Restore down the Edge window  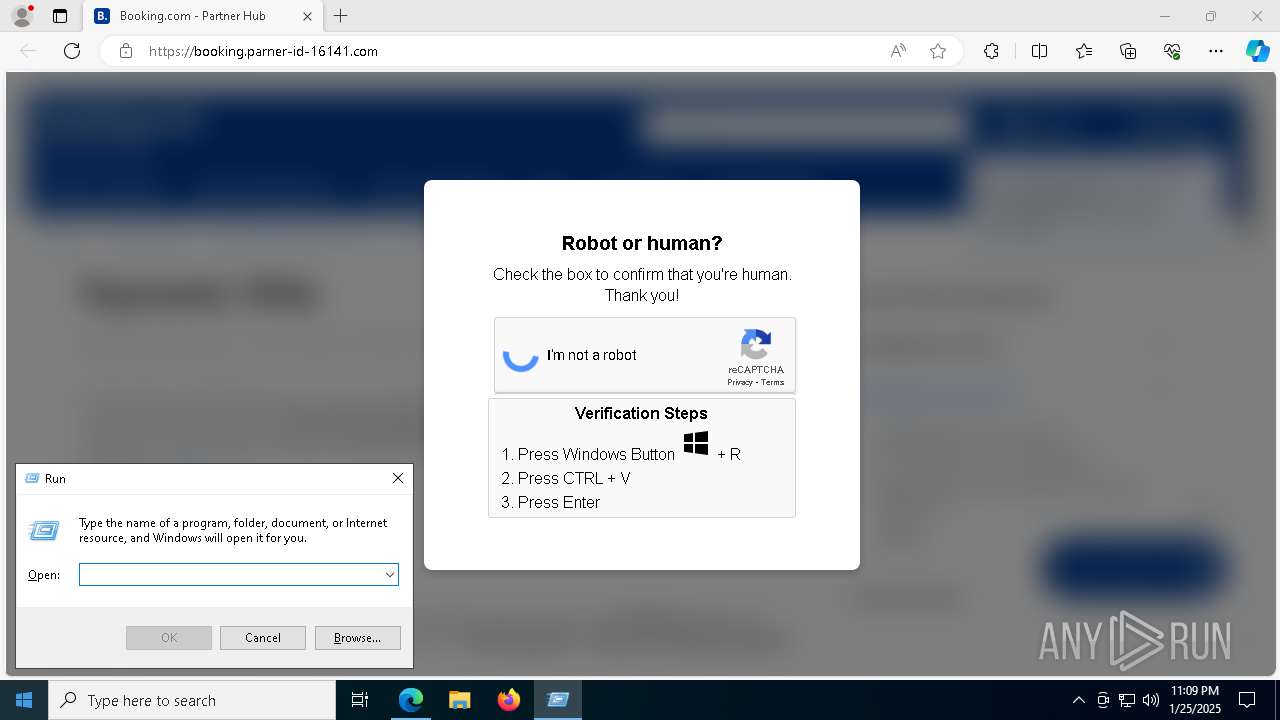pos(1211,16)
